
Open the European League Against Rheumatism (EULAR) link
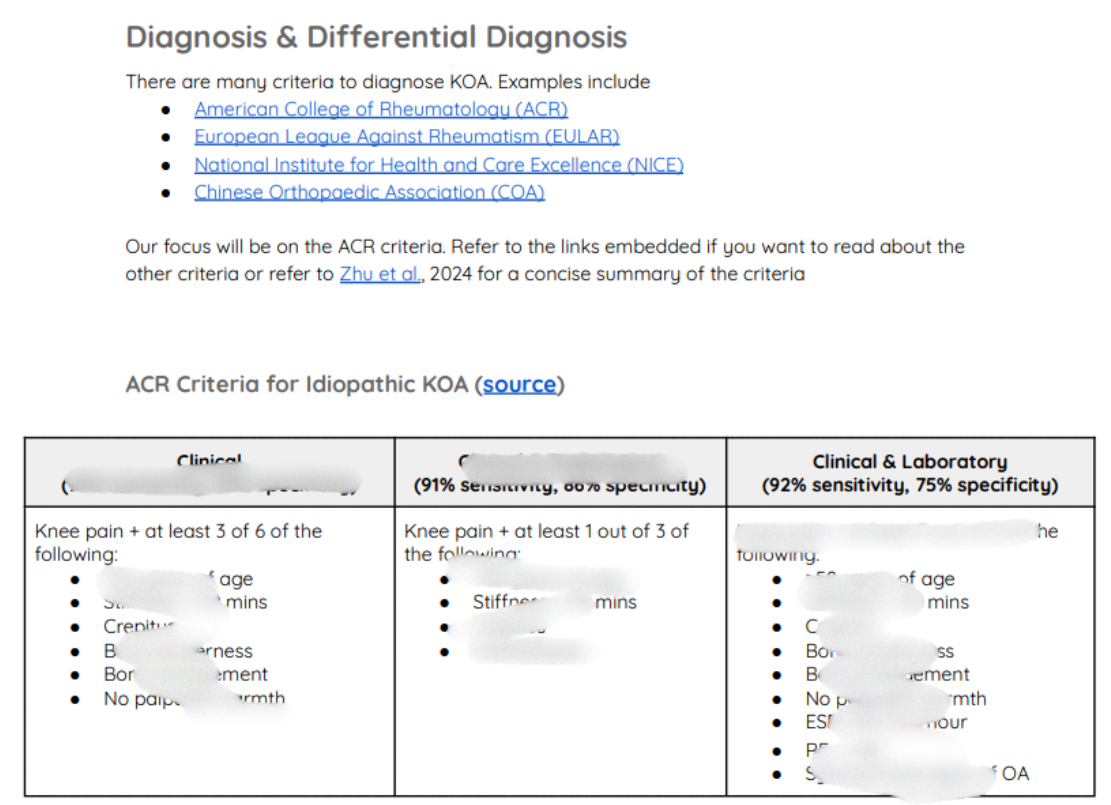(x=406, y=137)
